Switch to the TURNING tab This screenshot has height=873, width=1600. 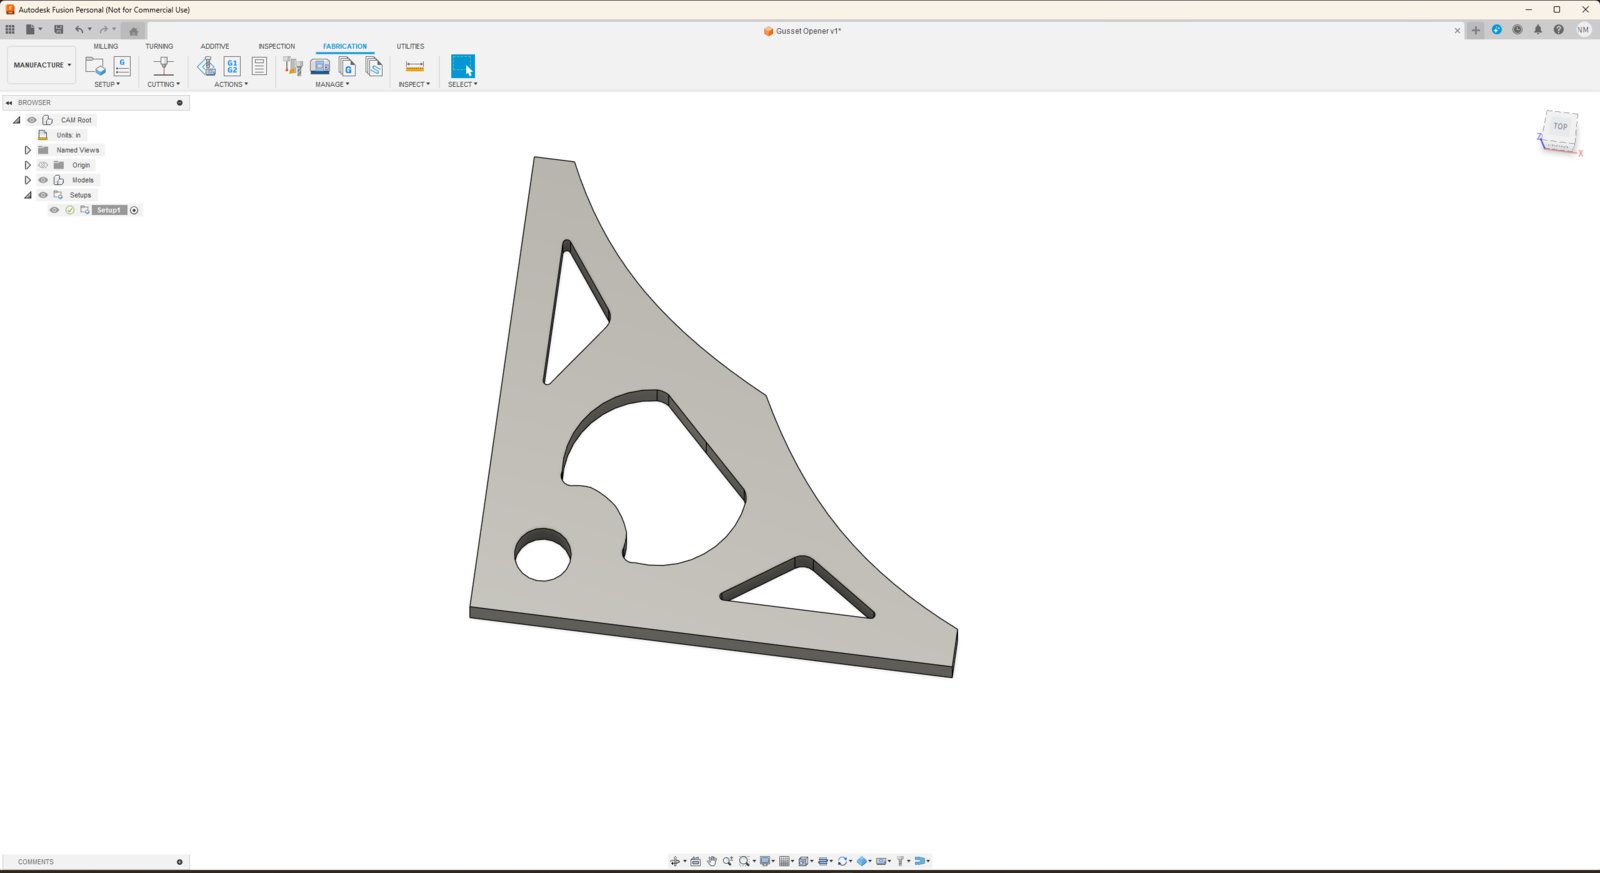tap(159, 46)
